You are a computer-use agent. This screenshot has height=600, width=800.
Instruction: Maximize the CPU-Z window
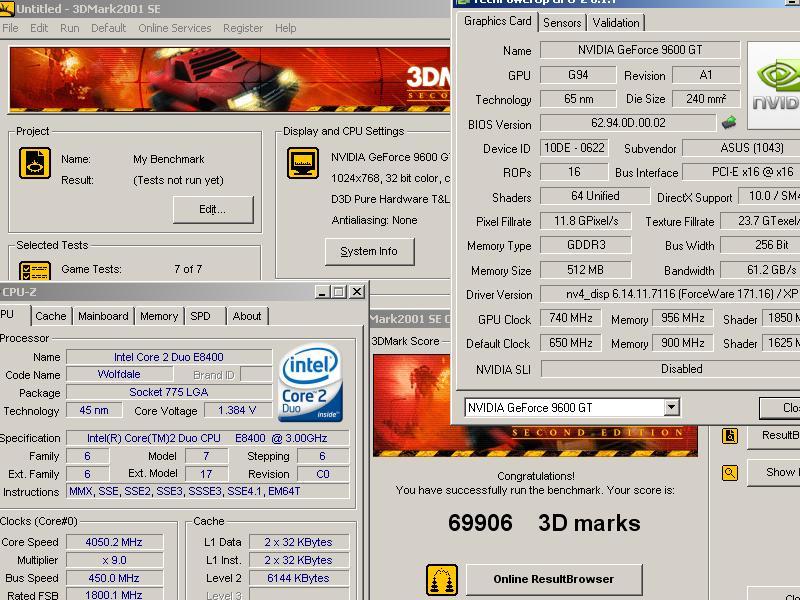point(339,292)
